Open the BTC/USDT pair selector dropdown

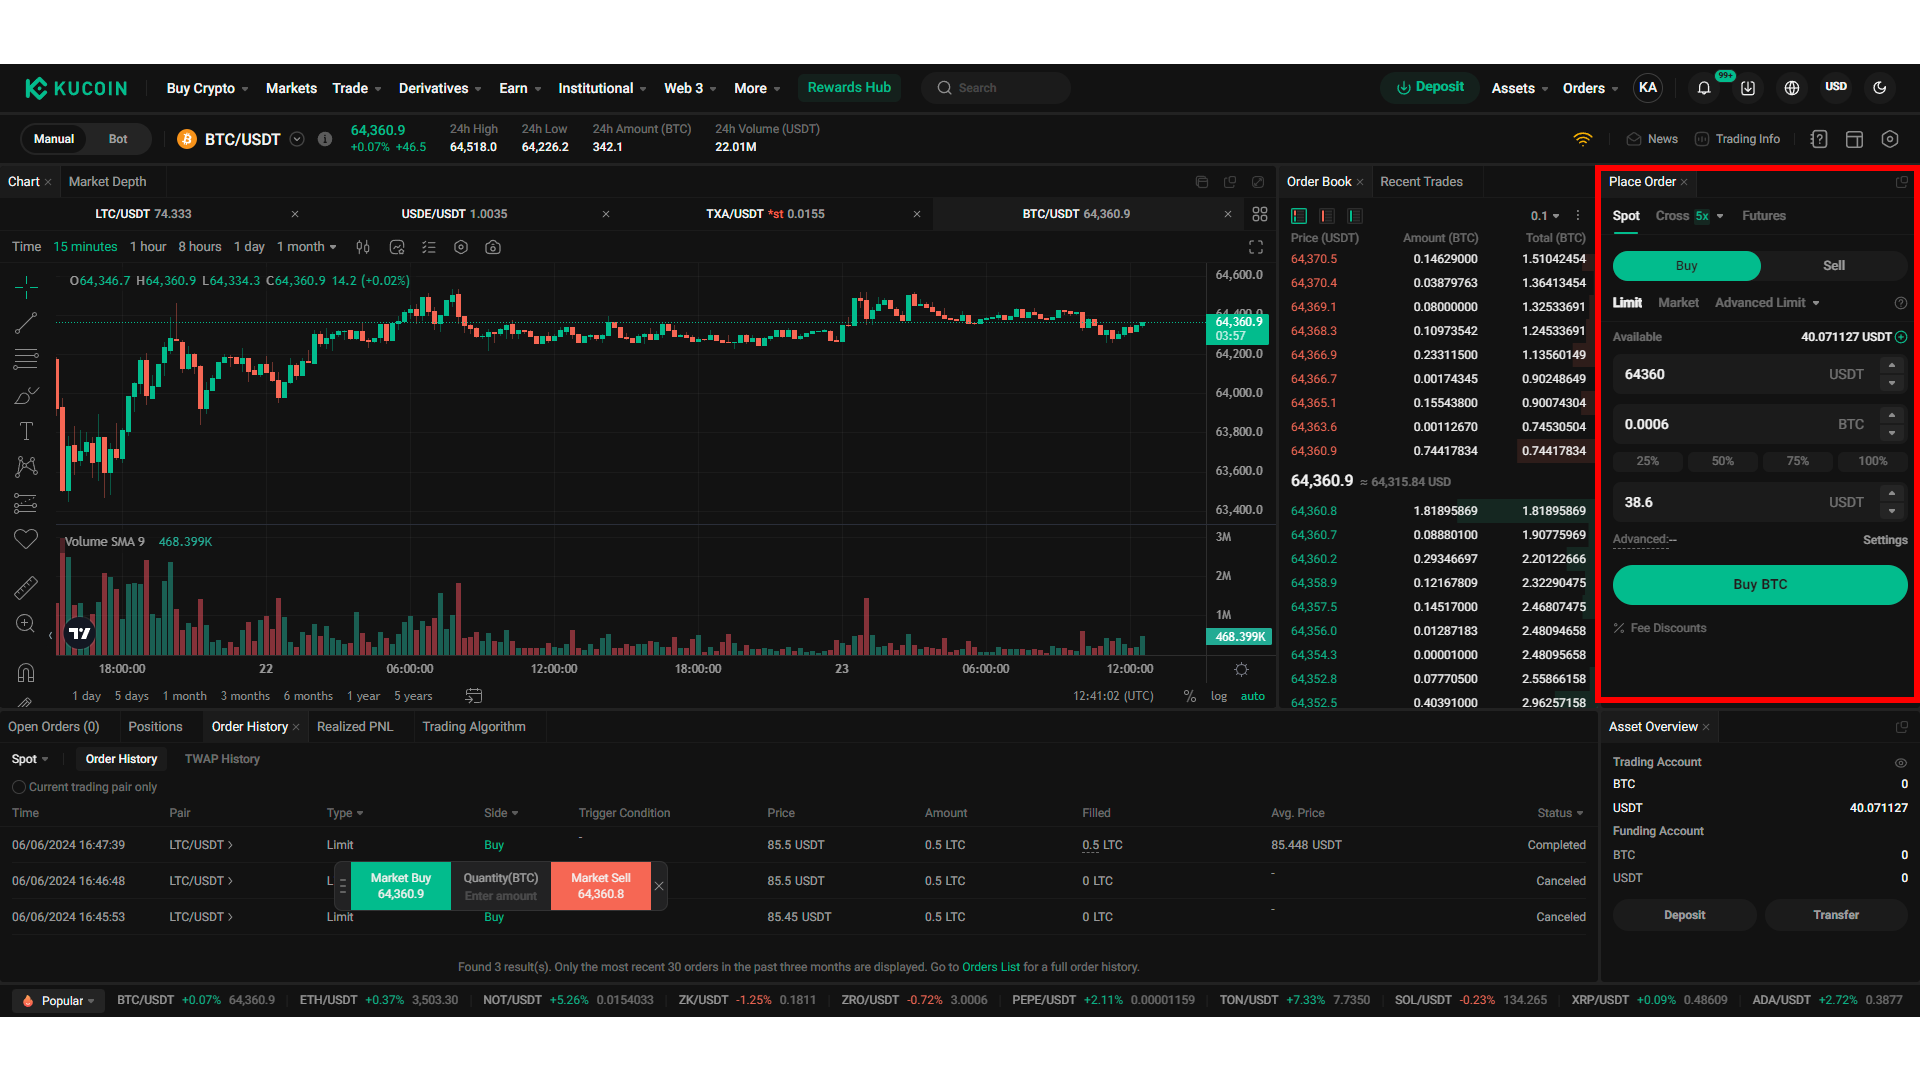tap(297, 139)
